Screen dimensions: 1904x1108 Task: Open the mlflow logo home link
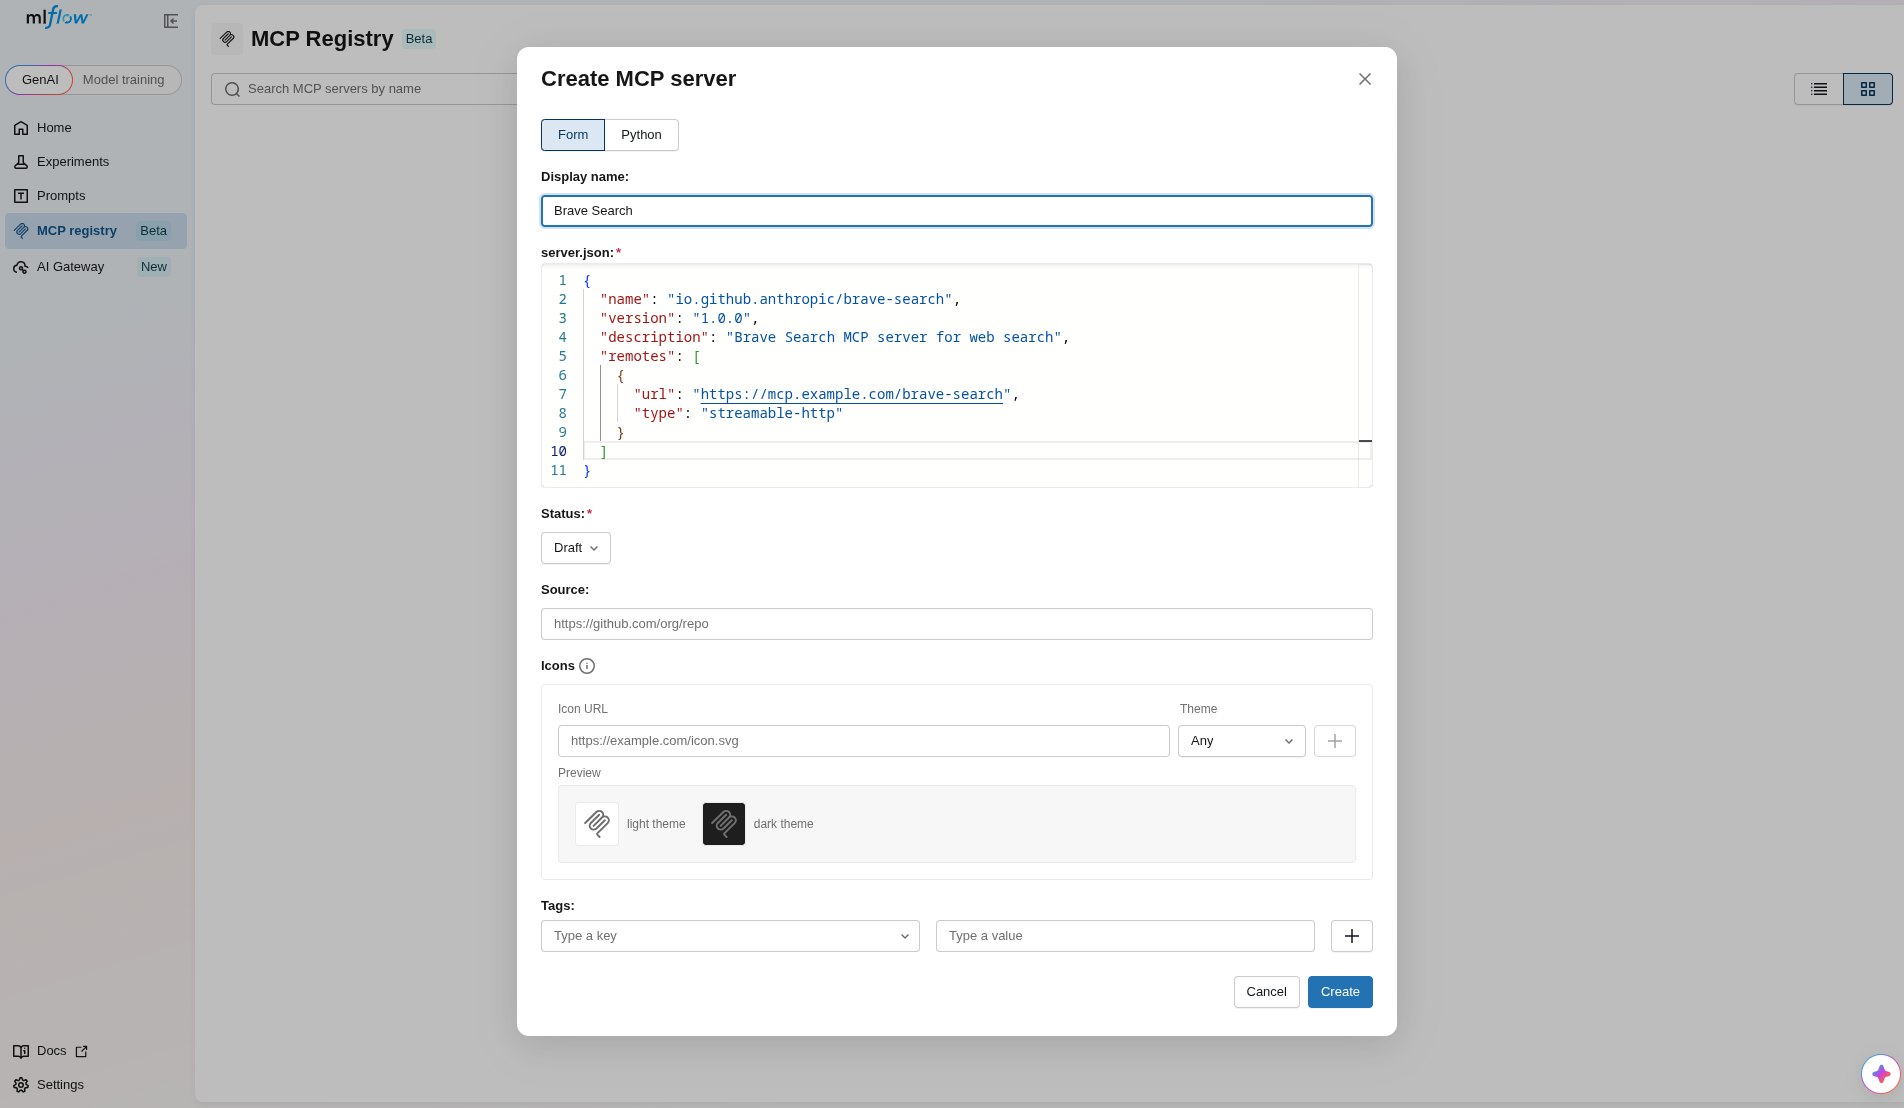[x=58, y=18]
